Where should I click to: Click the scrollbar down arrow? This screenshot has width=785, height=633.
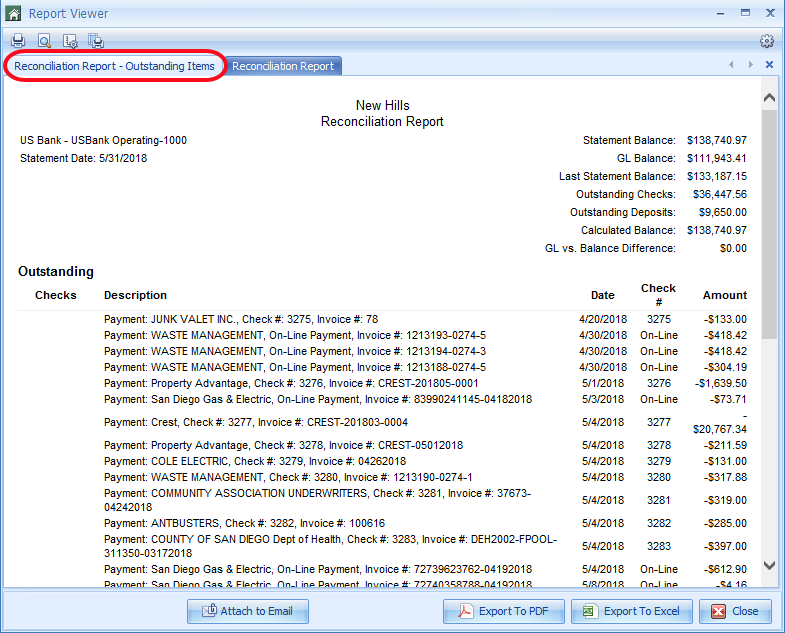[769, 566]
